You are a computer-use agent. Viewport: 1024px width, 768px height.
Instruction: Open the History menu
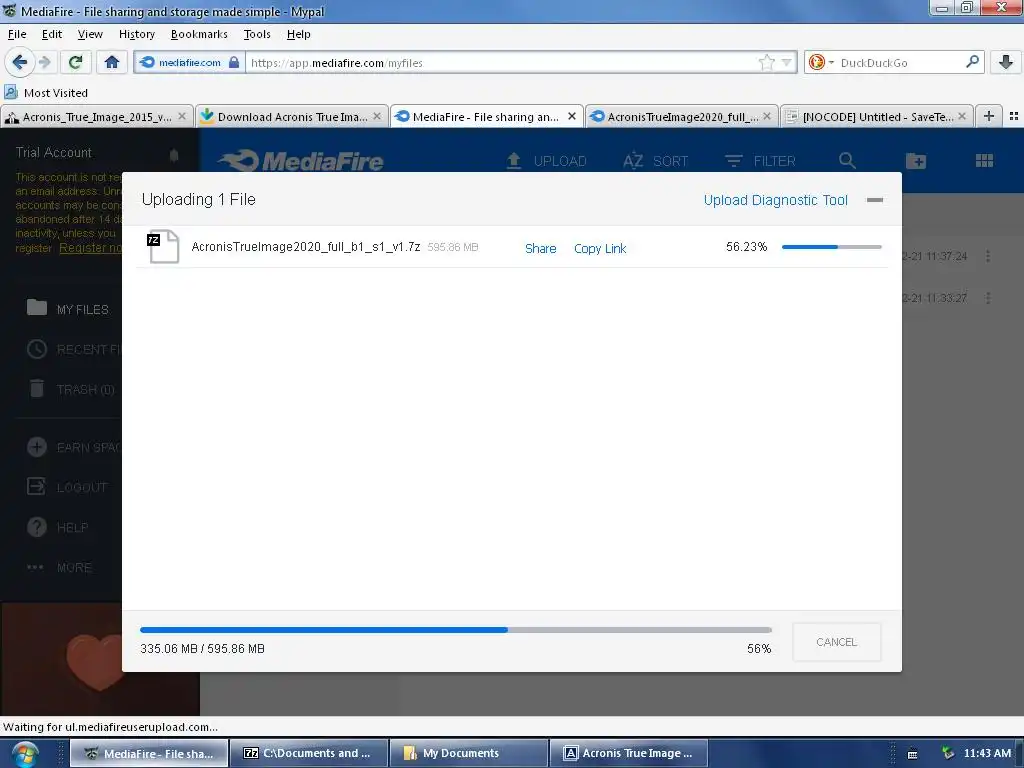pos(136,34)
